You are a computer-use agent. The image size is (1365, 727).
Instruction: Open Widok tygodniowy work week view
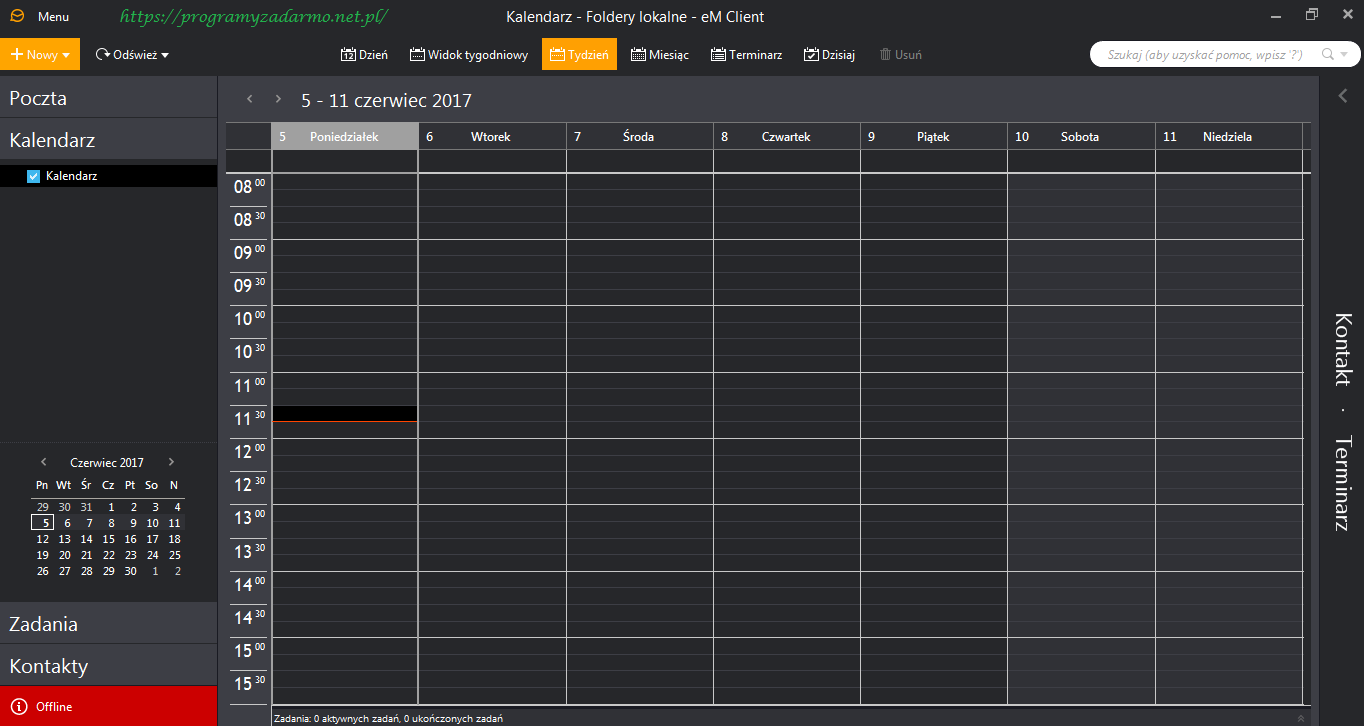coord(468,55)
